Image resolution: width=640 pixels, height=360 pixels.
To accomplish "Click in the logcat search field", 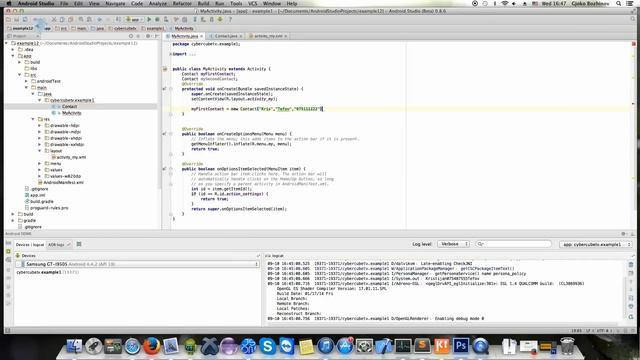I will 513,244.
